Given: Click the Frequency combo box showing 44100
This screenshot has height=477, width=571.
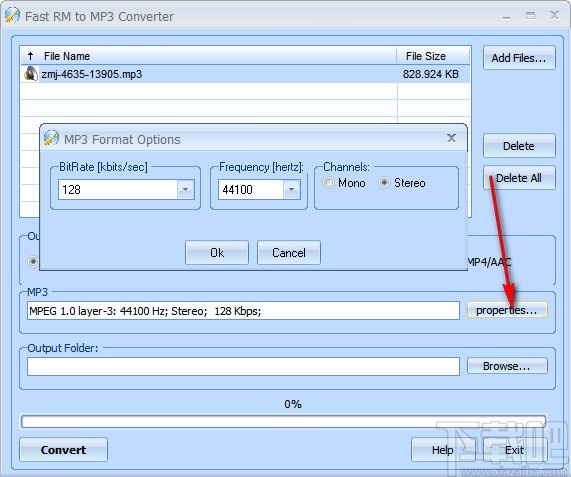Looking at the screenshot, I should (x=259, y=189).
